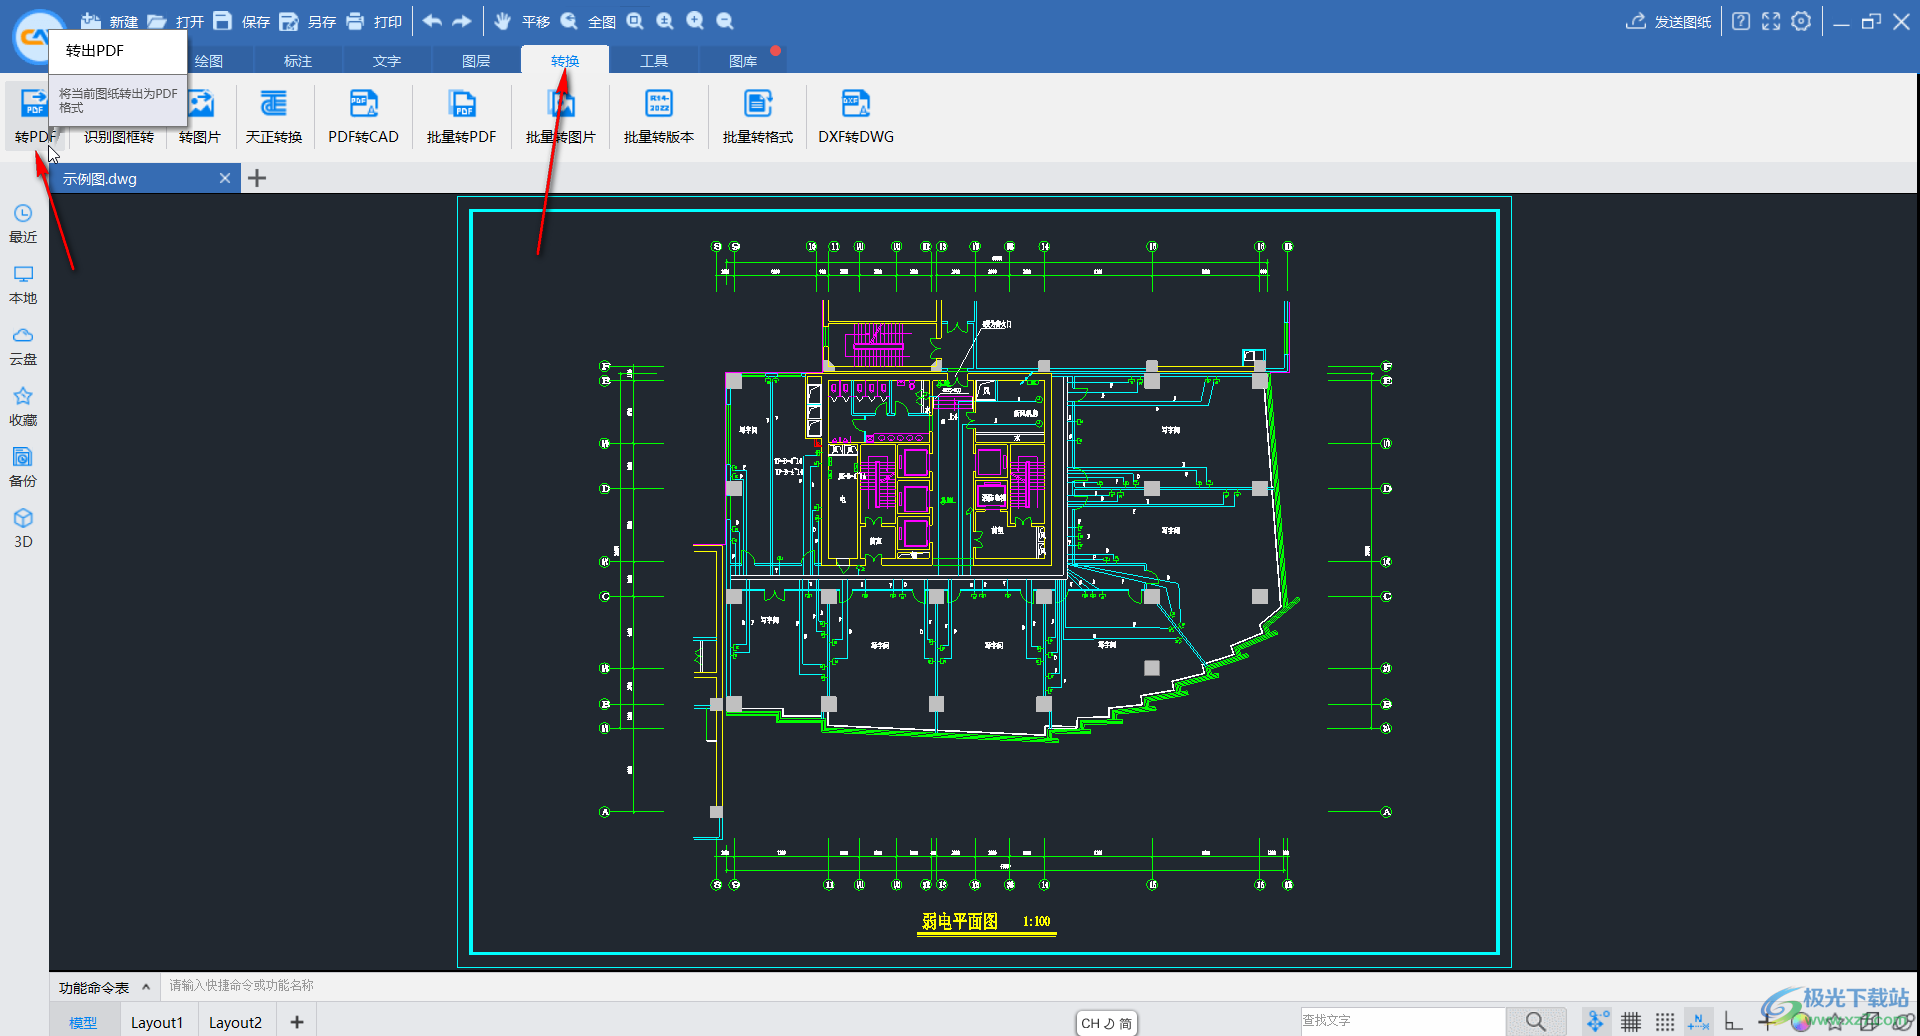This screenshot has width=1920, height=1036.
Task: Open 云盘 cloud drive in sidebar
Action: [x=23, y=346]
